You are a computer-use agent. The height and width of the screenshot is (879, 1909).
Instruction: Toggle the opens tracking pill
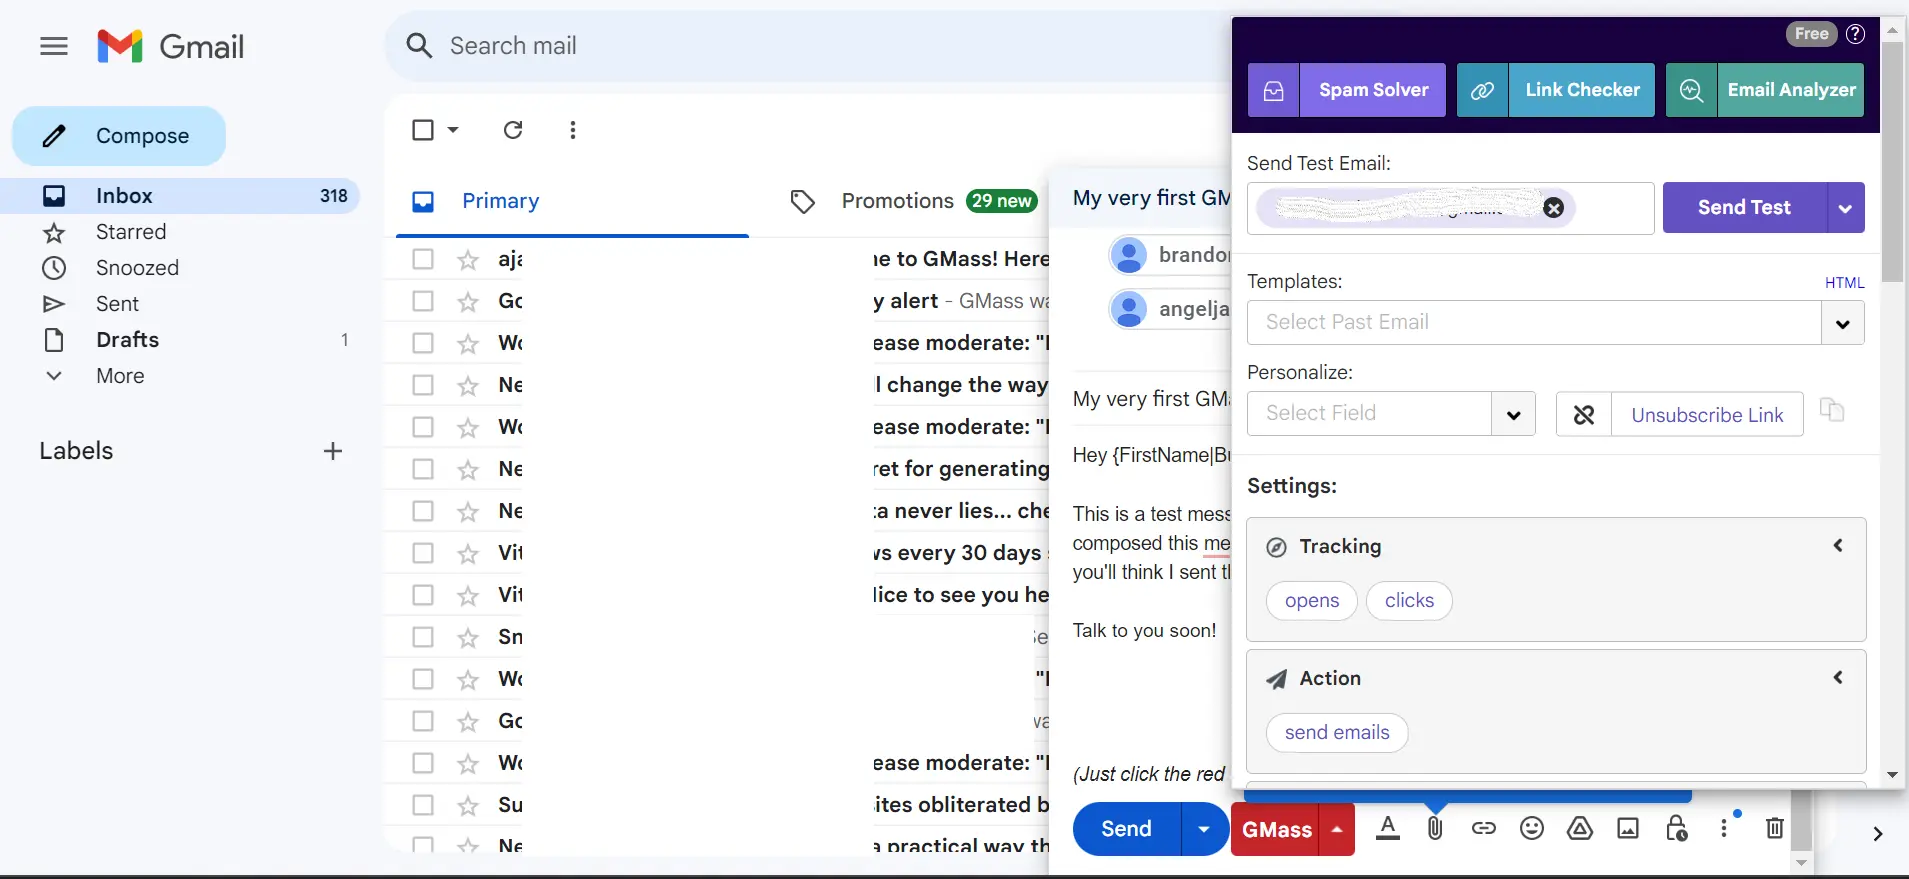(1312, 600)
